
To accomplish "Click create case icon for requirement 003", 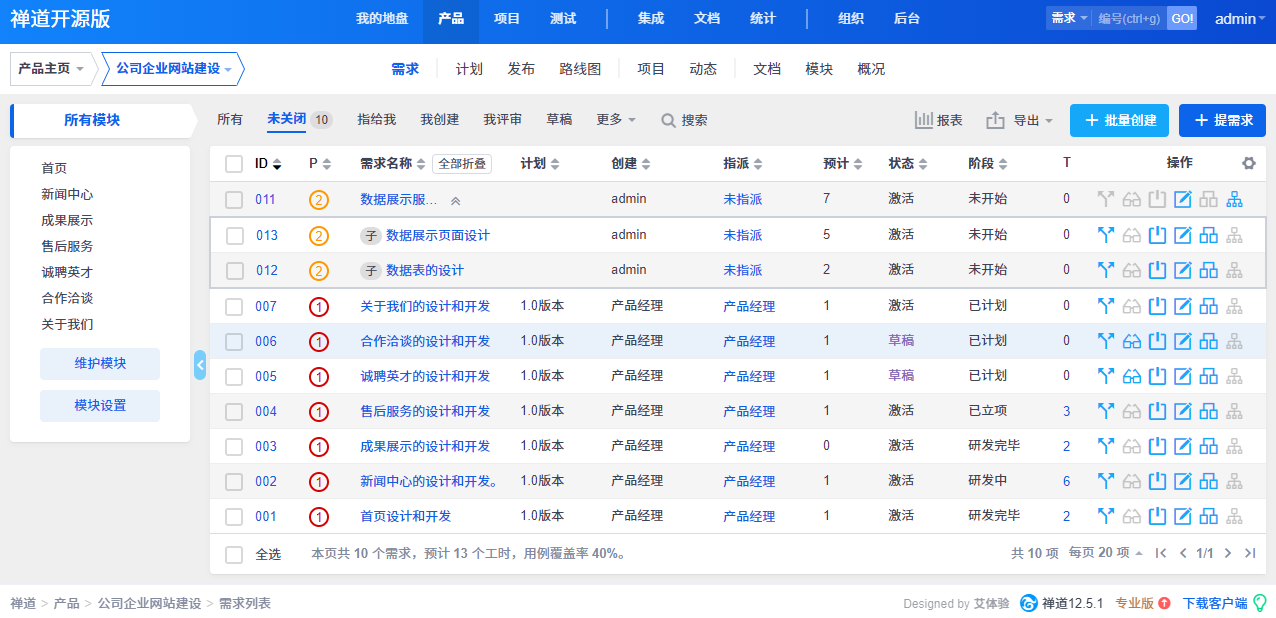I will pyautogui.click(x=1208, y=446).
